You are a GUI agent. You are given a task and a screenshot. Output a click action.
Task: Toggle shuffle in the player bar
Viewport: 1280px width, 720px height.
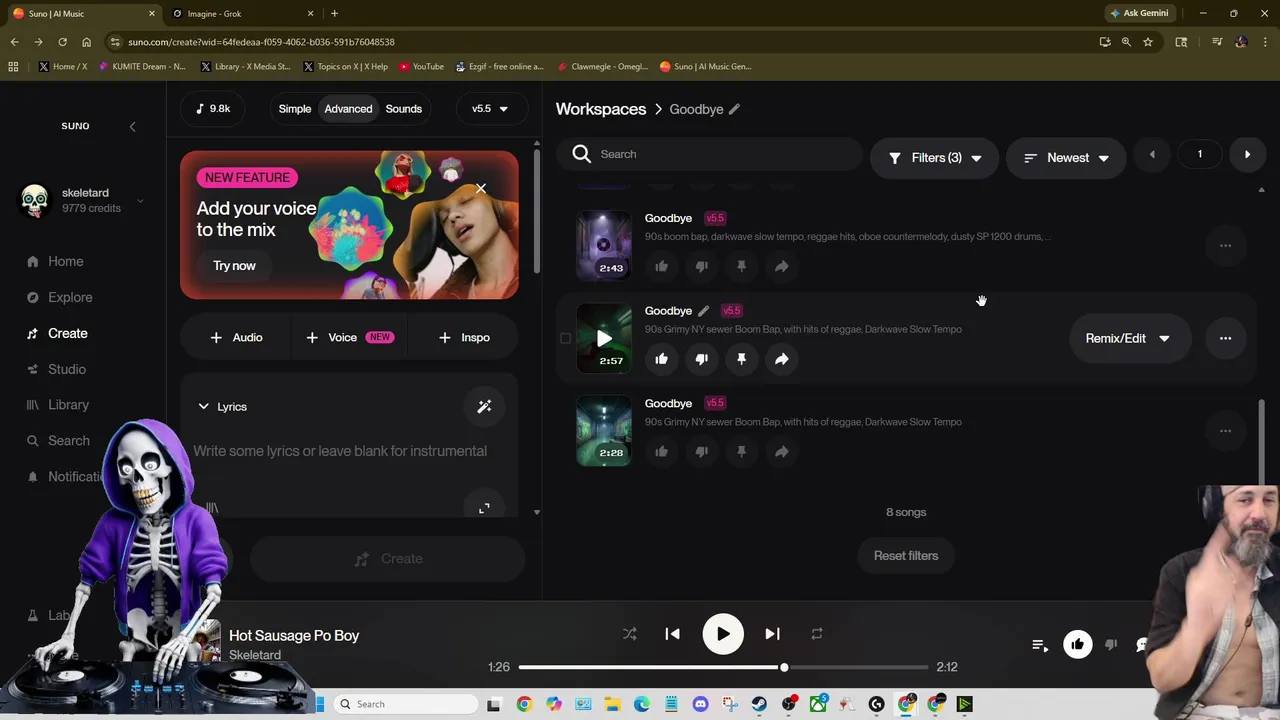point(629,634)
